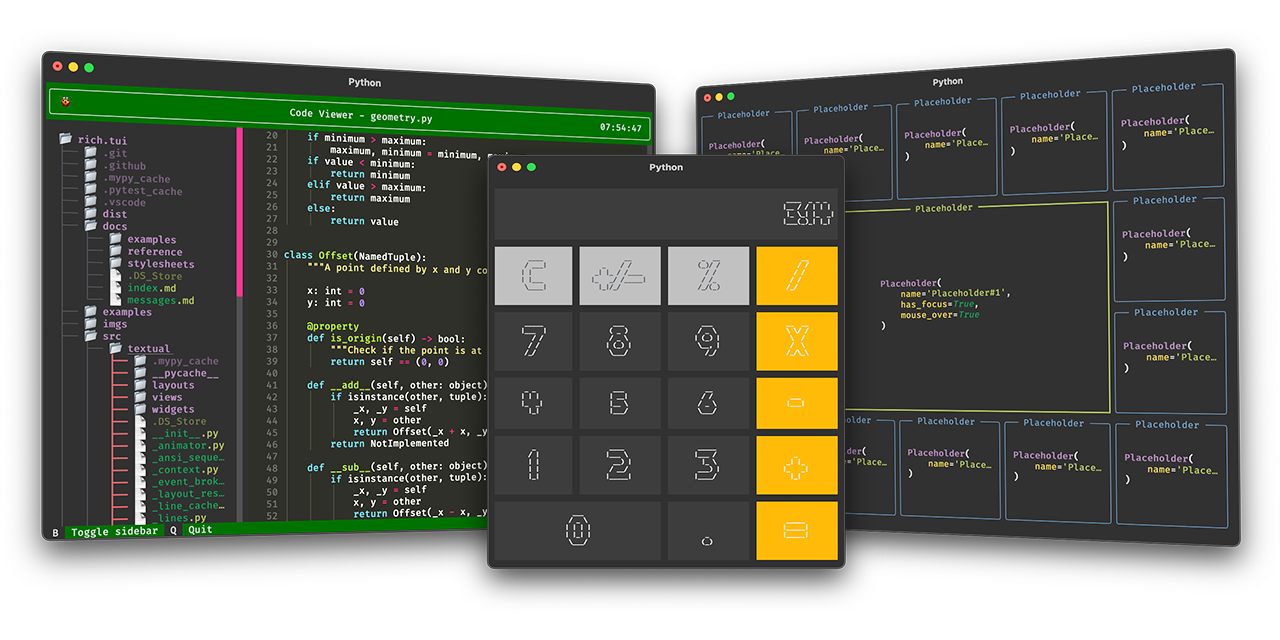The width and height of the screenshot is (1280, 640).
Task: Click the folder icon beside stylesheets
Action: tap(115, 263)
